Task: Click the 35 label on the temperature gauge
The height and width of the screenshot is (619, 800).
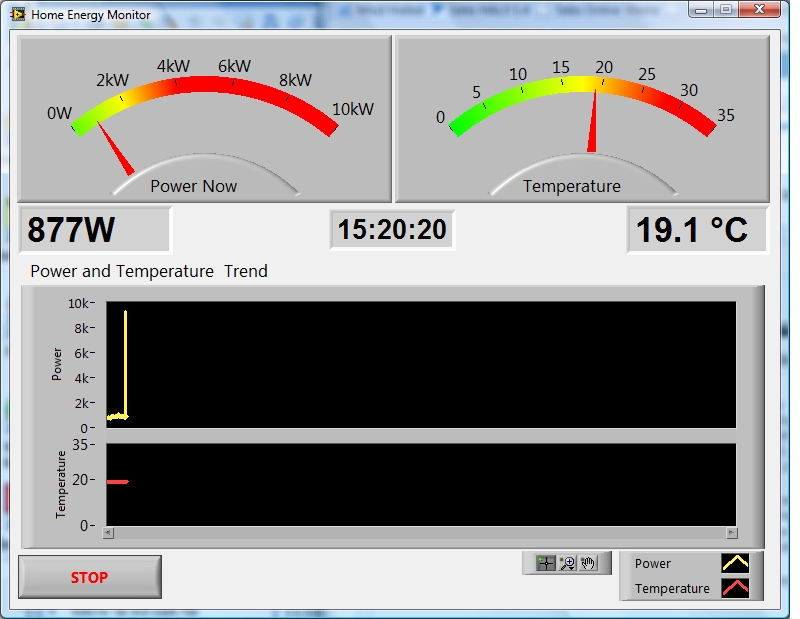Action: click(726, 115)
